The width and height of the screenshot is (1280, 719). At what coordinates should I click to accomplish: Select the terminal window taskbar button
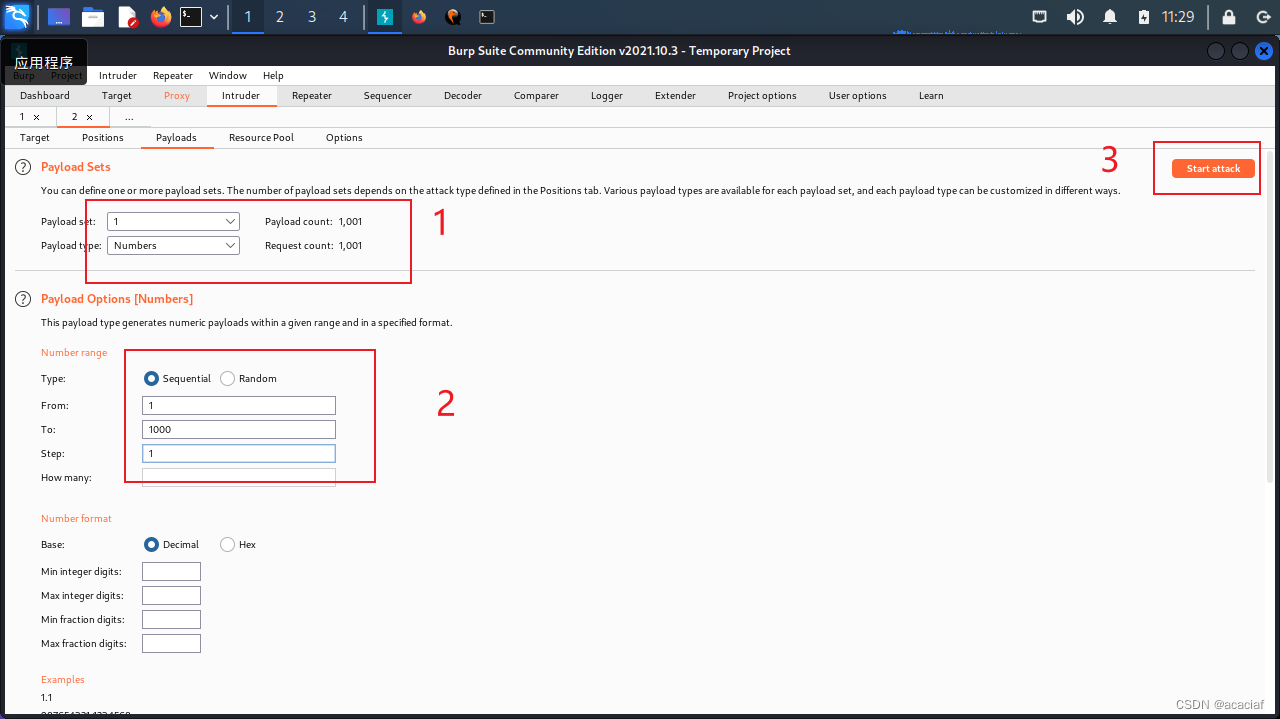tap(486, 17)
